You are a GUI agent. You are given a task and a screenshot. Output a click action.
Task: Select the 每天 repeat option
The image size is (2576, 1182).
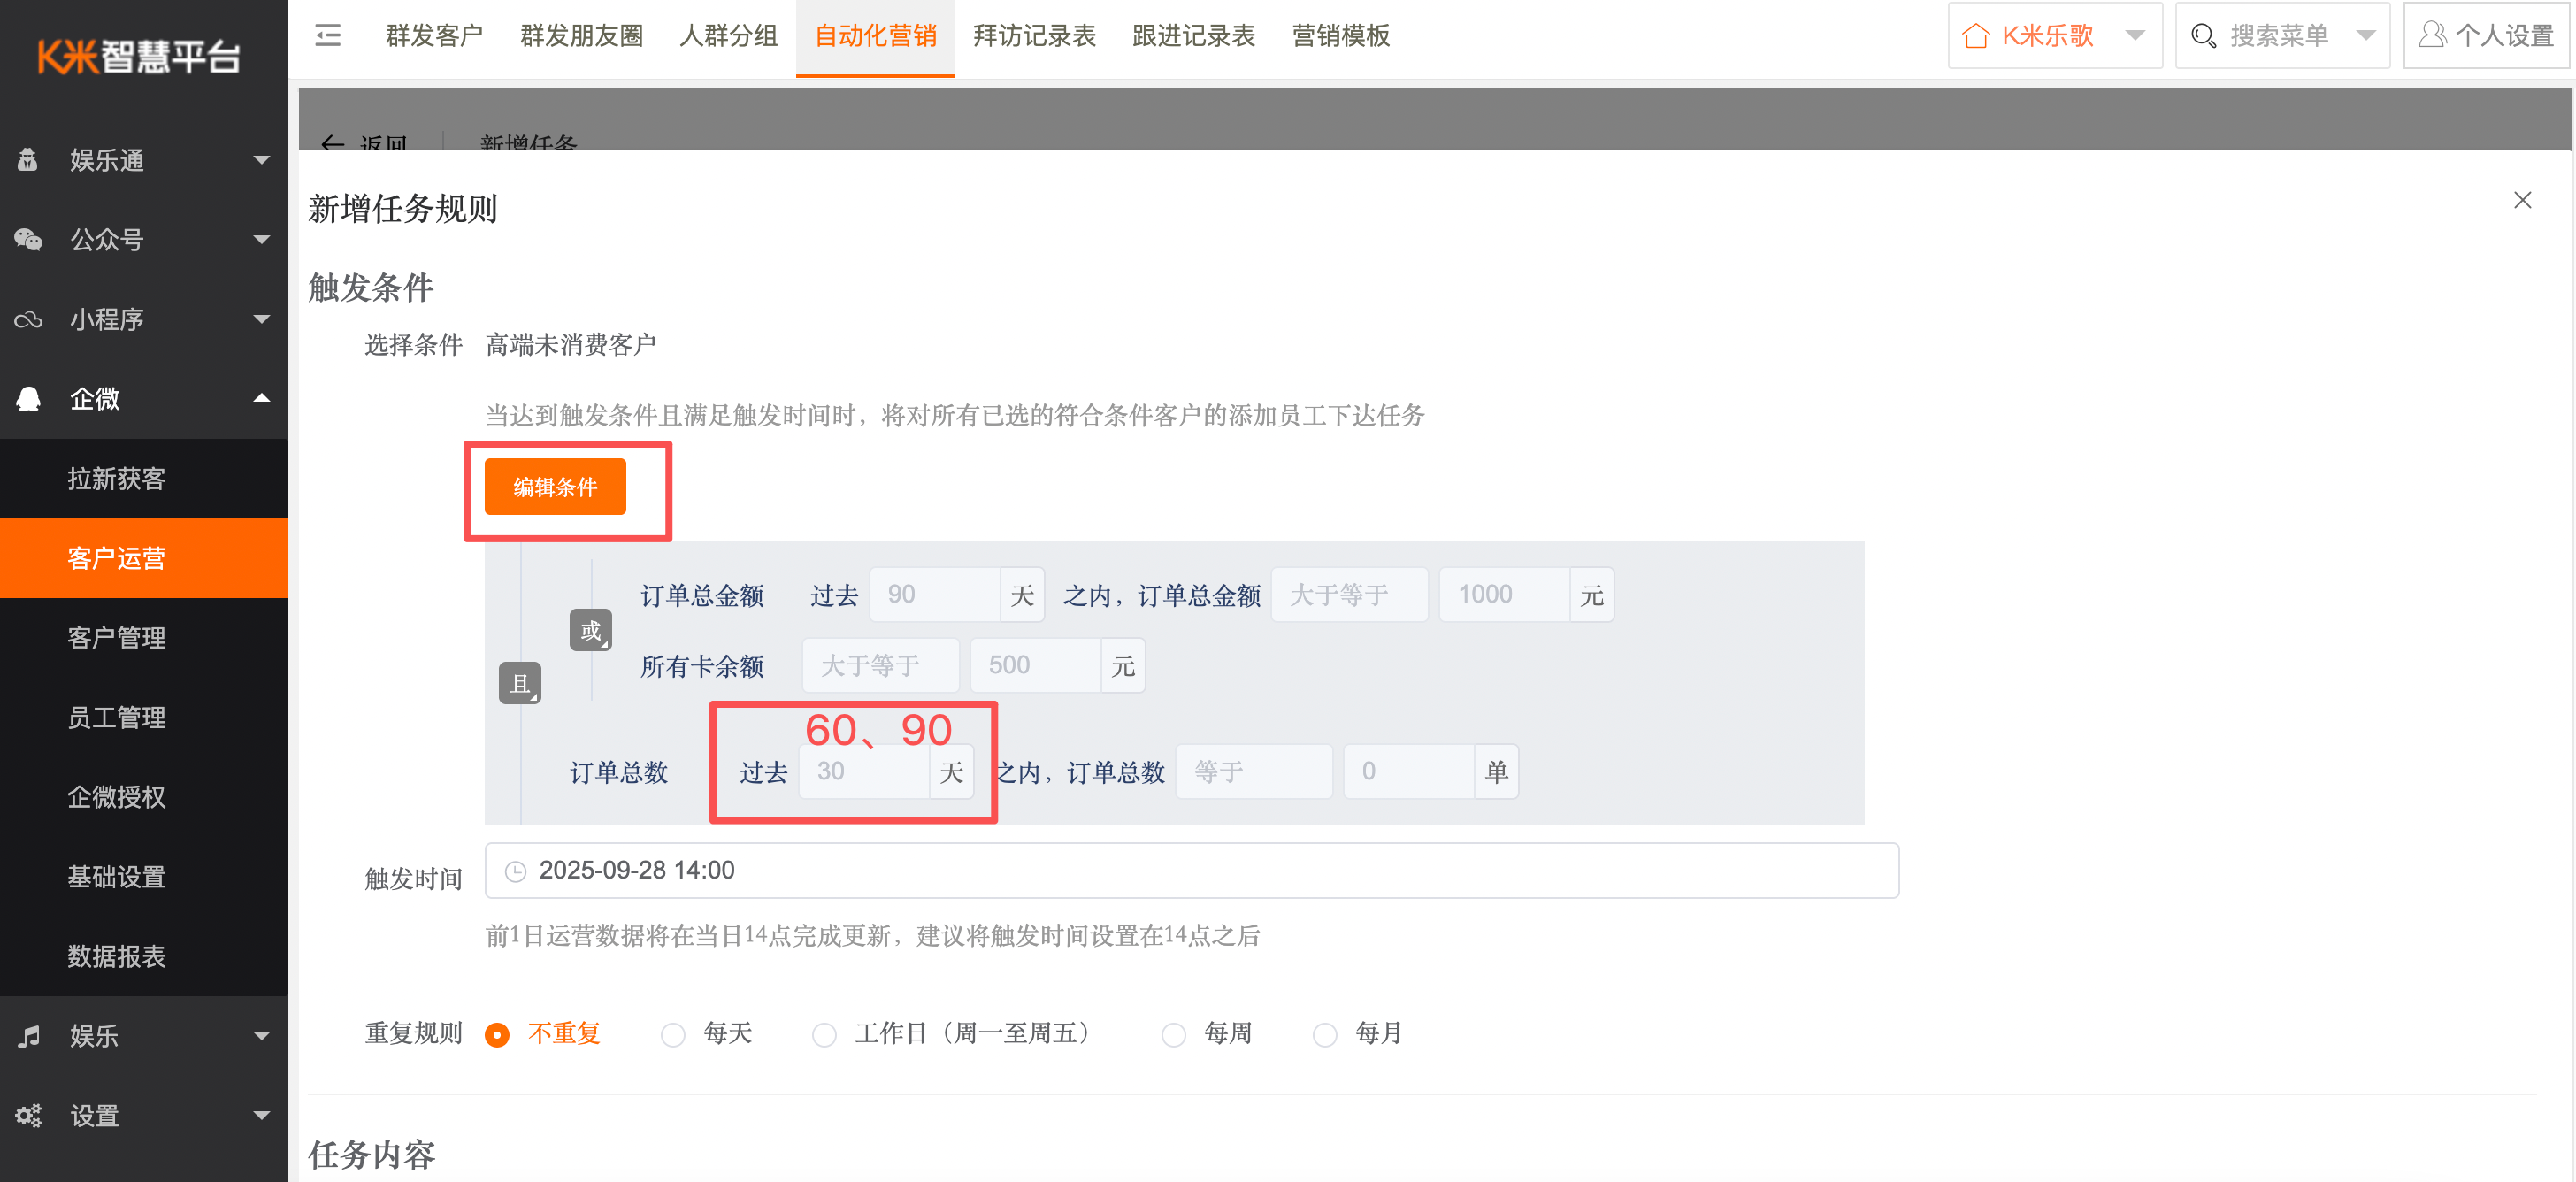[673, 1034]
